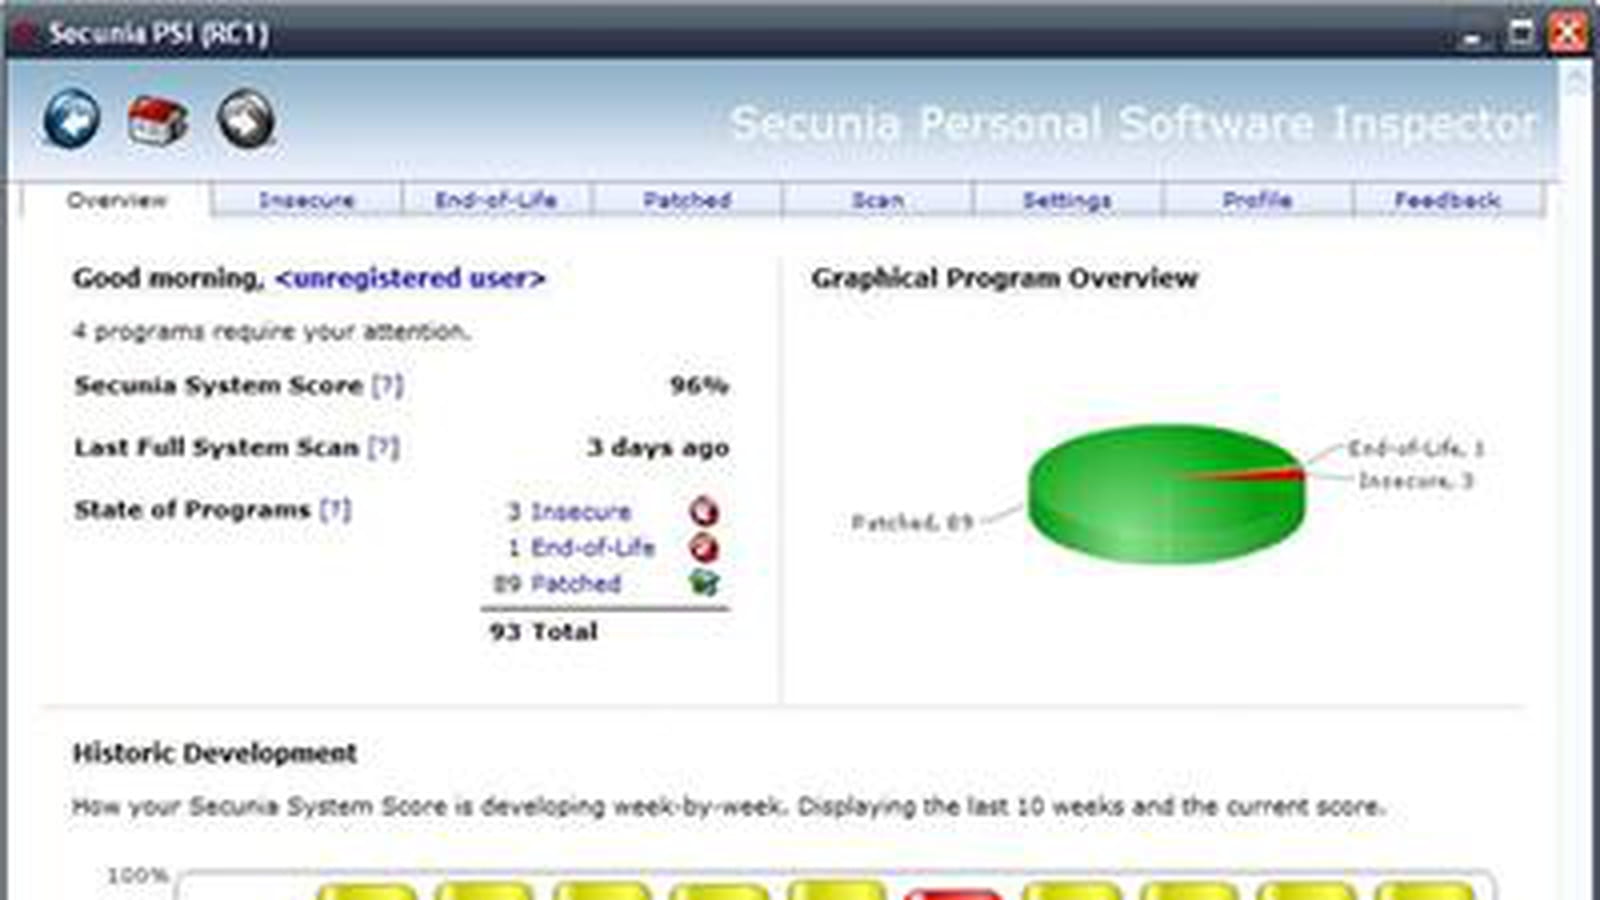The height and width of the screenshot is (900, 1600).
Task: Open help [?] for Secunia System Score
Action: (x=387, y=385)
